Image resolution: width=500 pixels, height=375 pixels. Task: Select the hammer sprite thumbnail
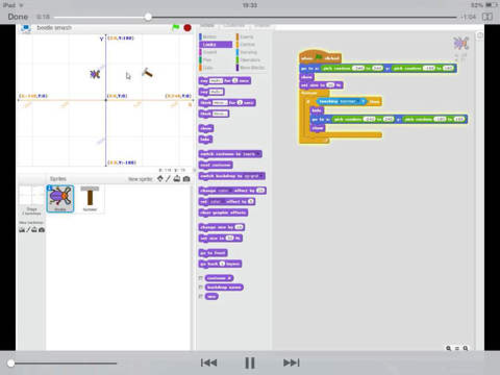90,198
